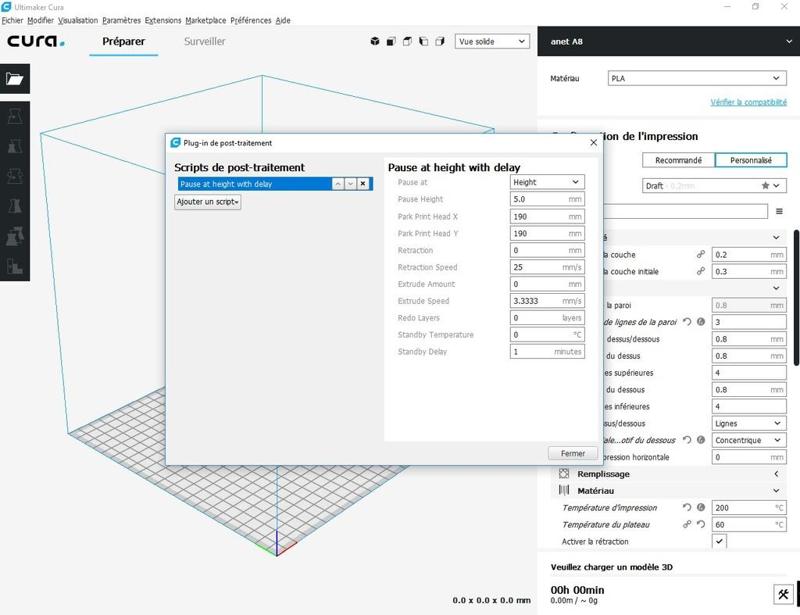Click formula icon beside Concentrique setting
Screen dimensions: 800x615
pyautogui.click(x=701, y=440)
